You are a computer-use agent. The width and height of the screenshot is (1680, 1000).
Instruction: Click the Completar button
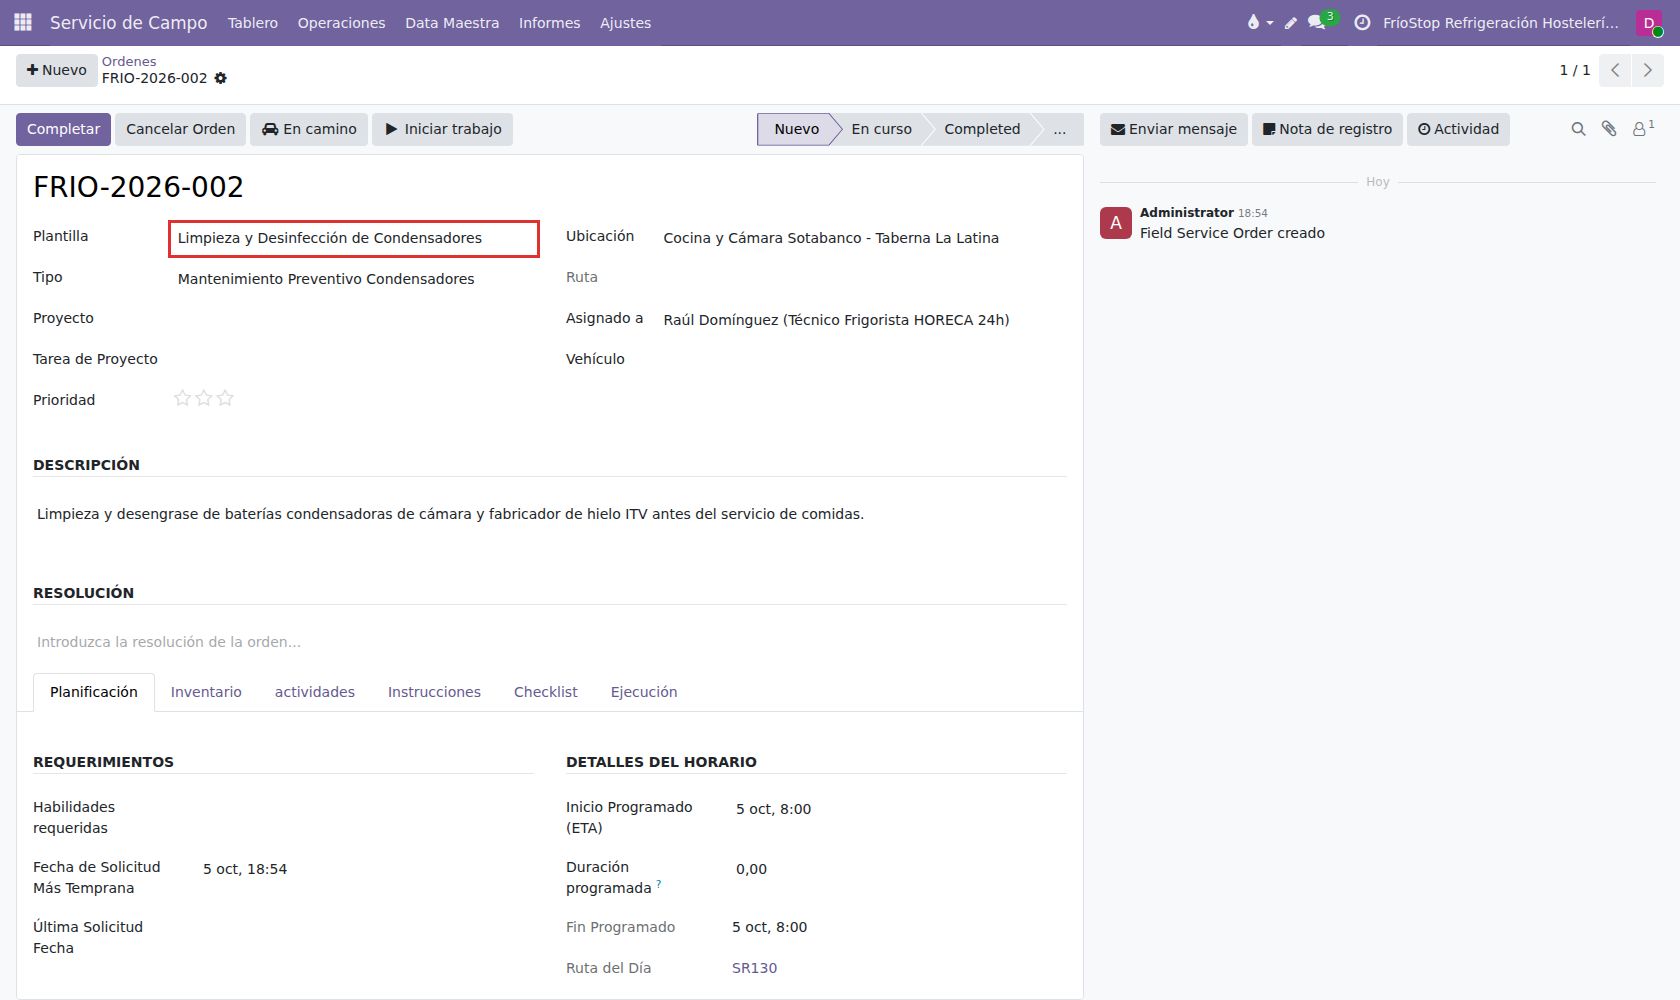[x=63, y=129]
